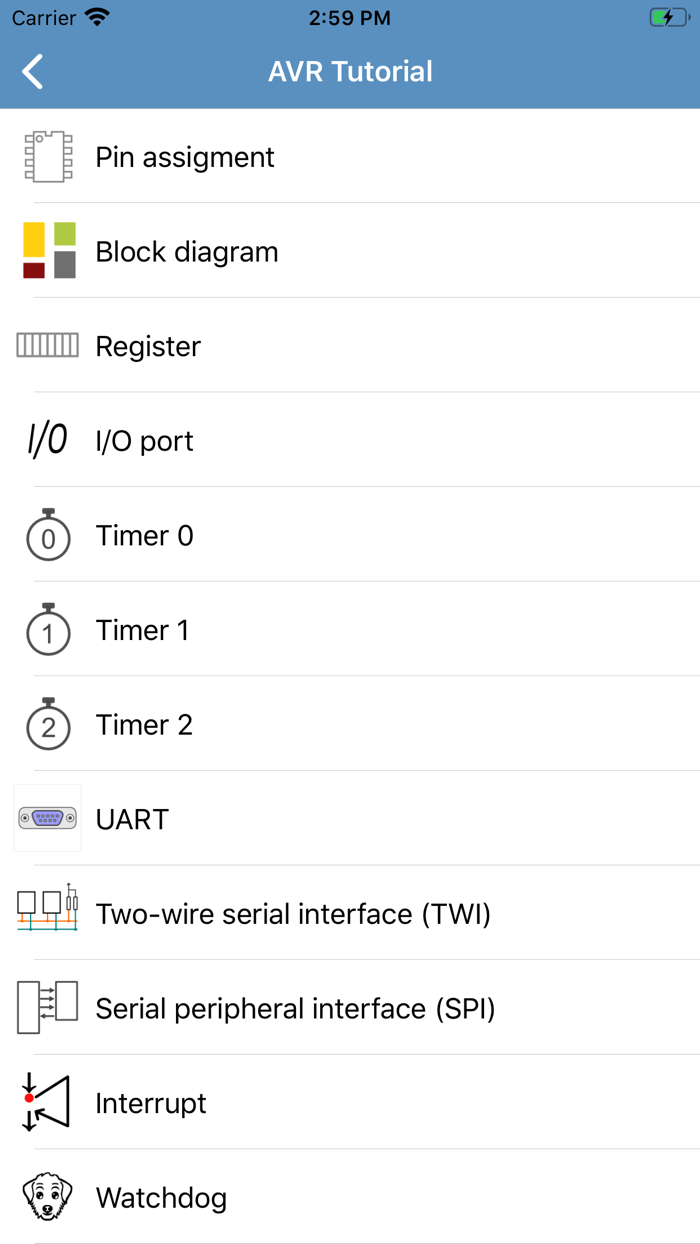Tap the Watchdog dog face icon
The height and width of the screenshot is (1244, 700).
coord(48,1196)
